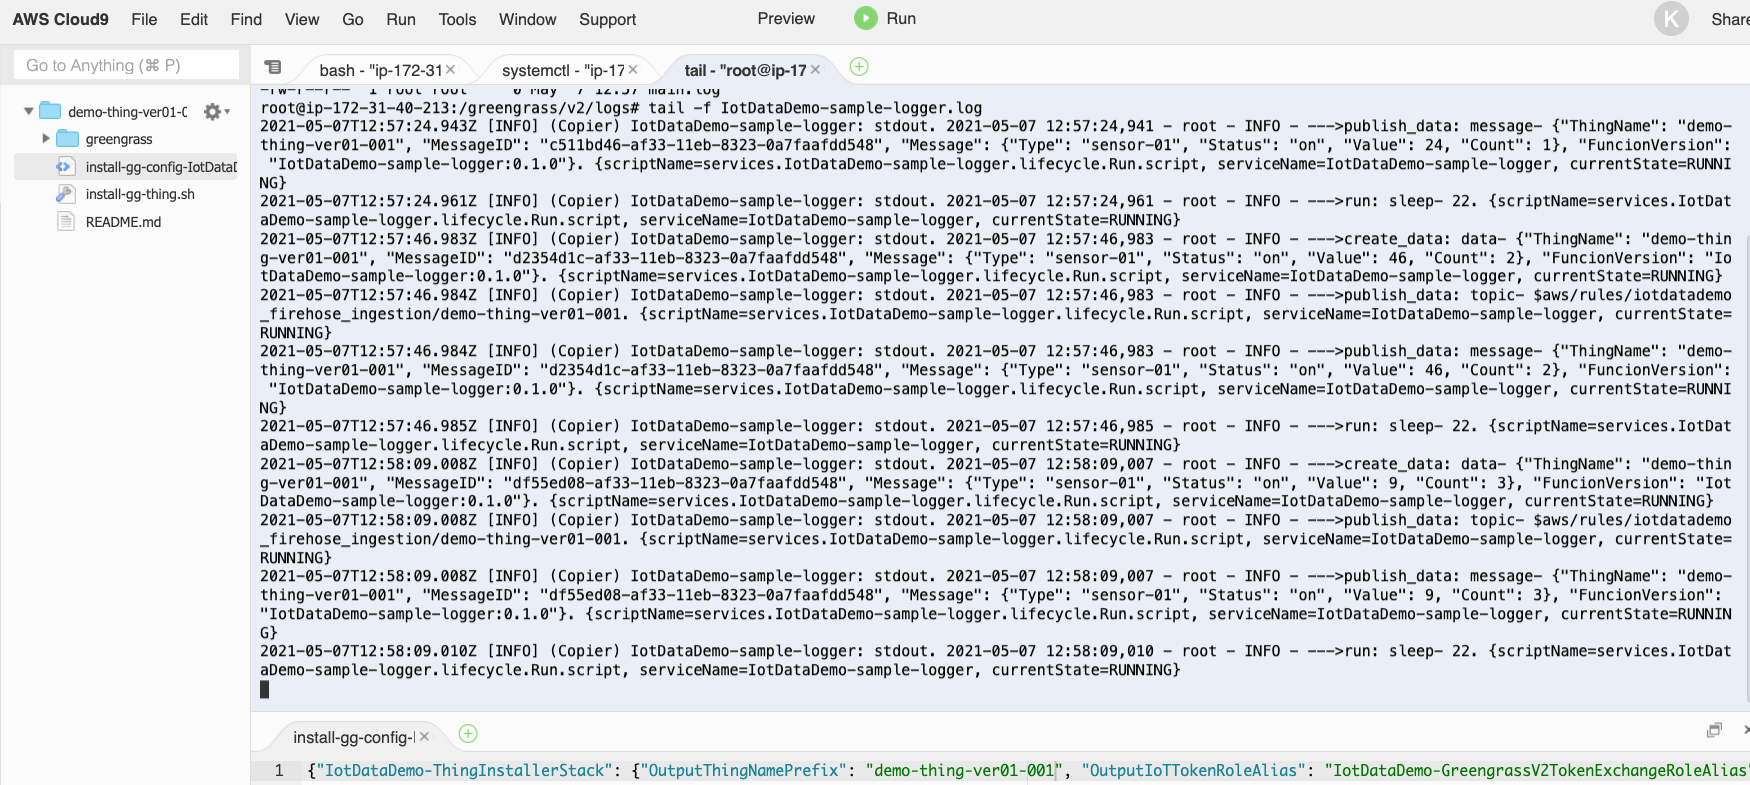
Task: Click "IotDataDemo-ThingInstallerStack" key in editor
Action: (464, 770)
